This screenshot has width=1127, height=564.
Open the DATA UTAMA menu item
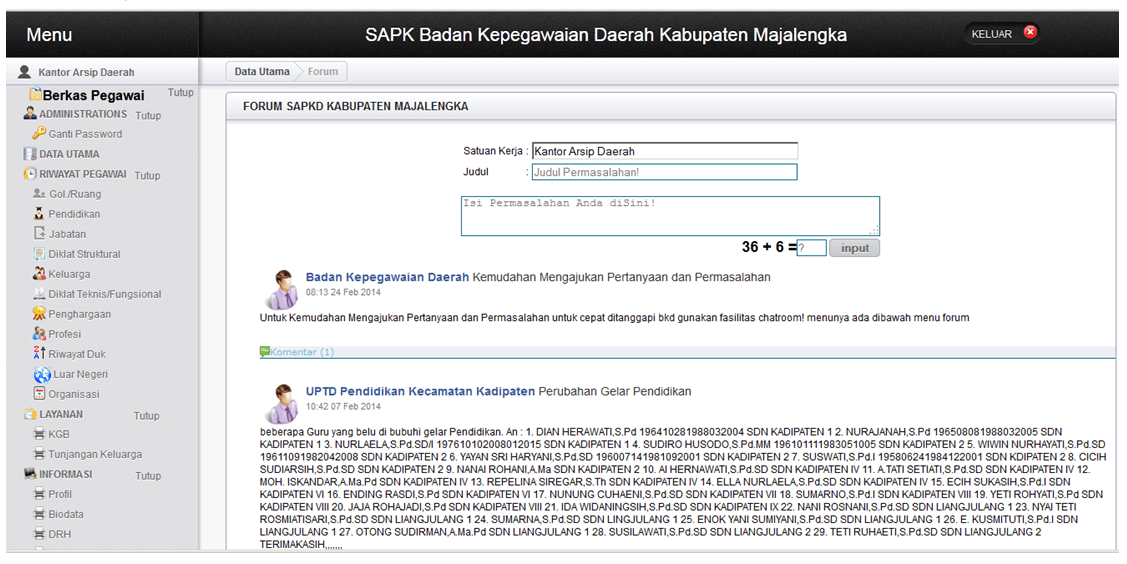[x=69, y=154]
